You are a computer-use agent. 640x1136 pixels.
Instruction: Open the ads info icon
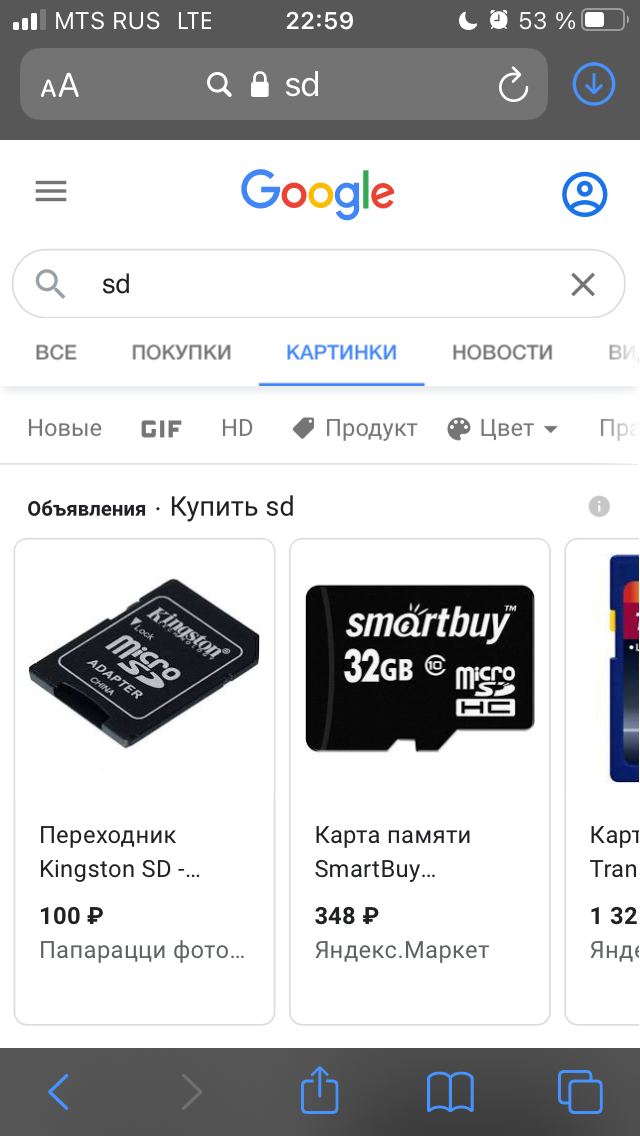(599, 506)
